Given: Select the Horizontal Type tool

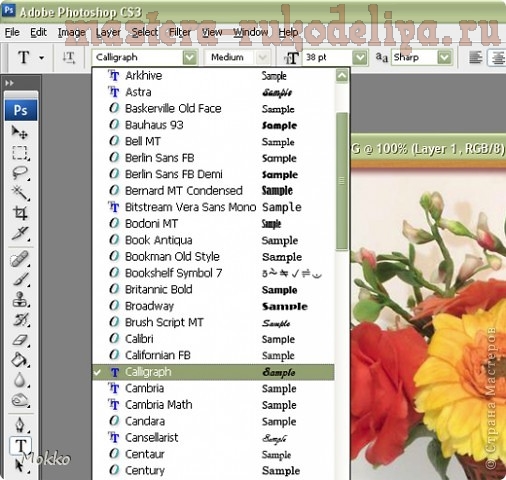Looking at the screenshot, I should pos(20,446).
